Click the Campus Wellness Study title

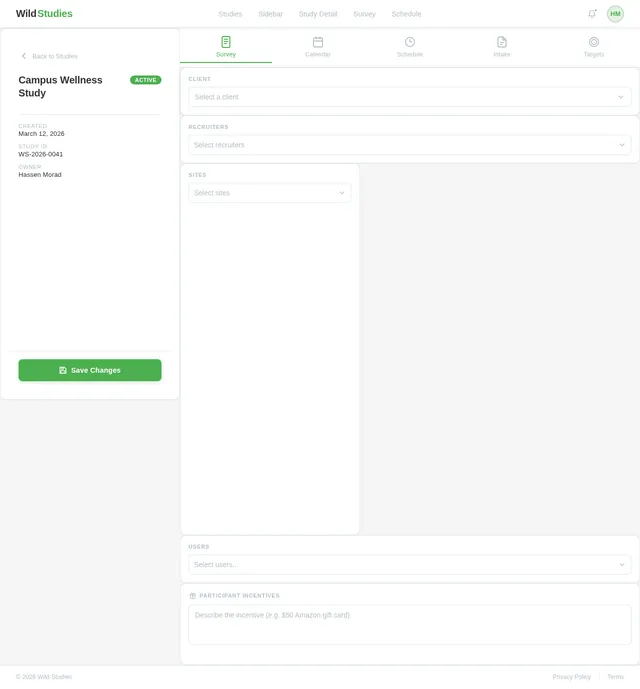click(60, 87)
